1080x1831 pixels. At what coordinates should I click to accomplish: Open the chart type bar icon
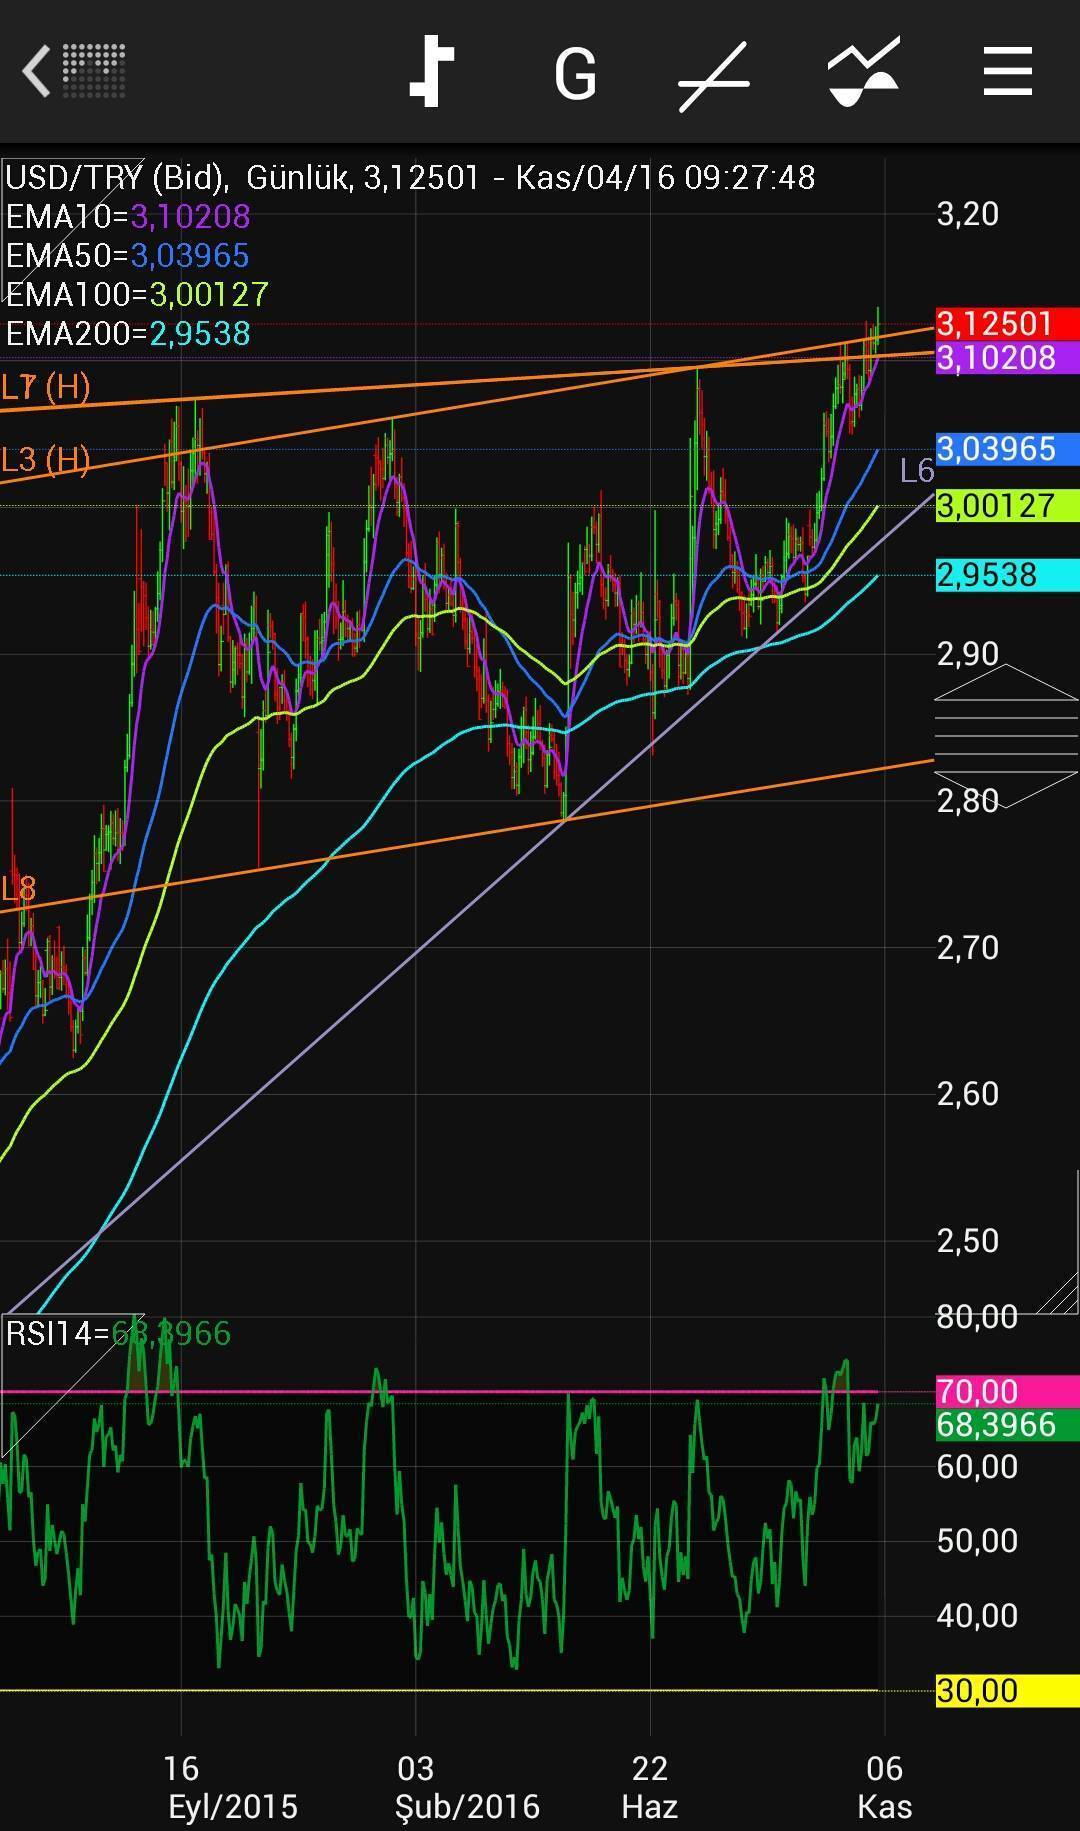(432, 72)
